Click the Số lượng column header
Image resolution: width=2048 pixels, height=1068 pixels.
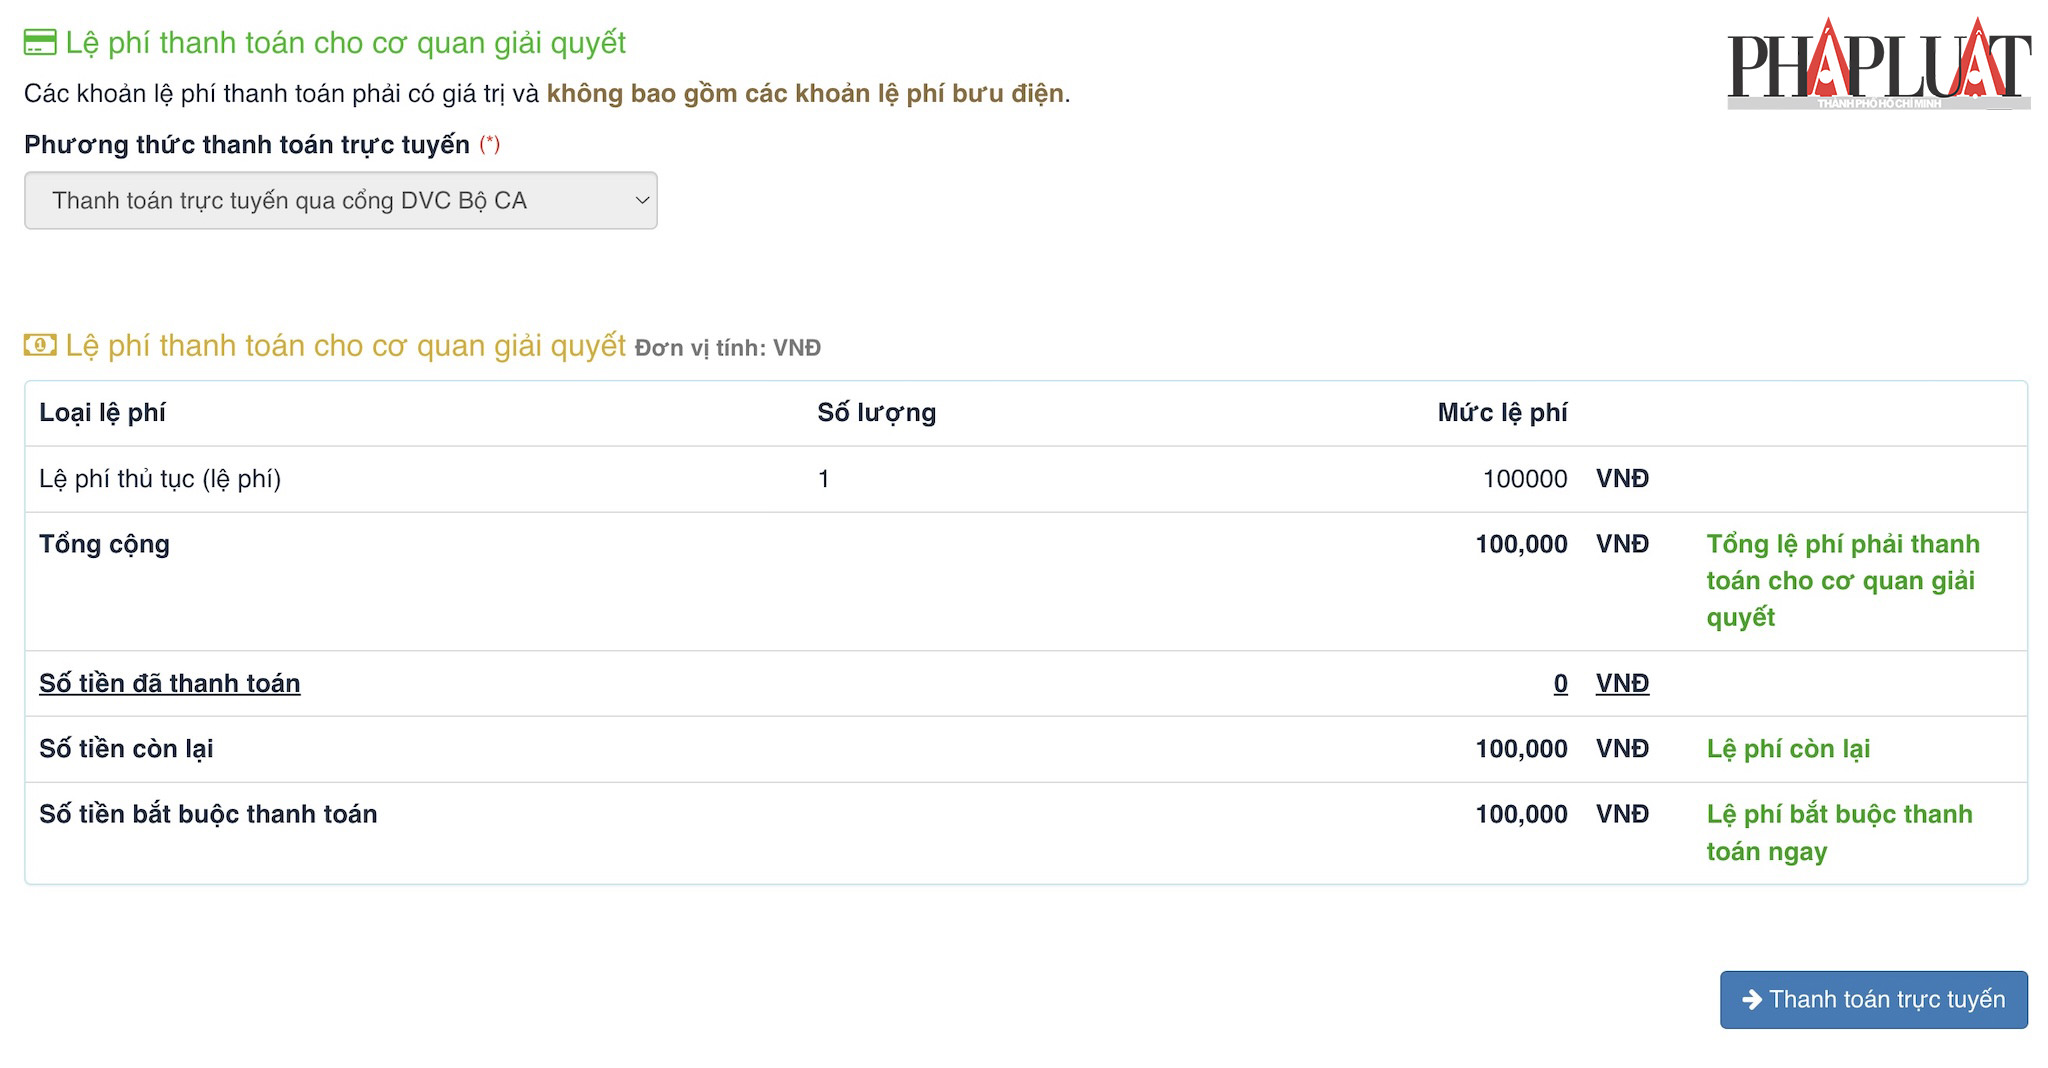point(876,412)
